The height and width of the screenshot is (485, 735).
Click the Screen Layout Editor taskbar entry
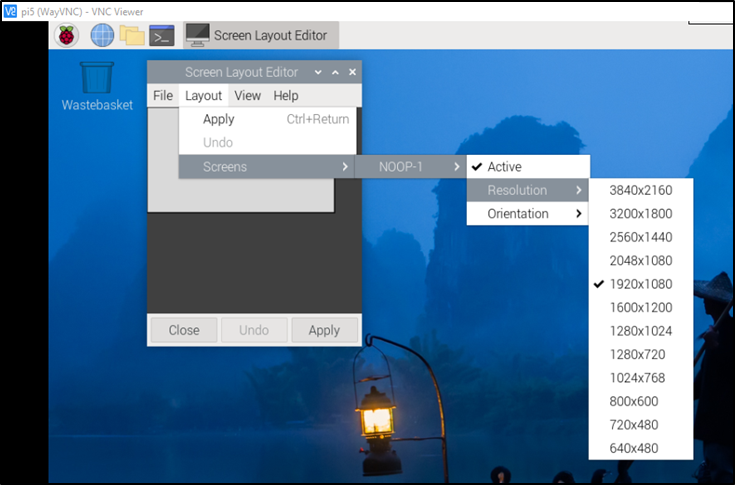click(x=261, y=35)
